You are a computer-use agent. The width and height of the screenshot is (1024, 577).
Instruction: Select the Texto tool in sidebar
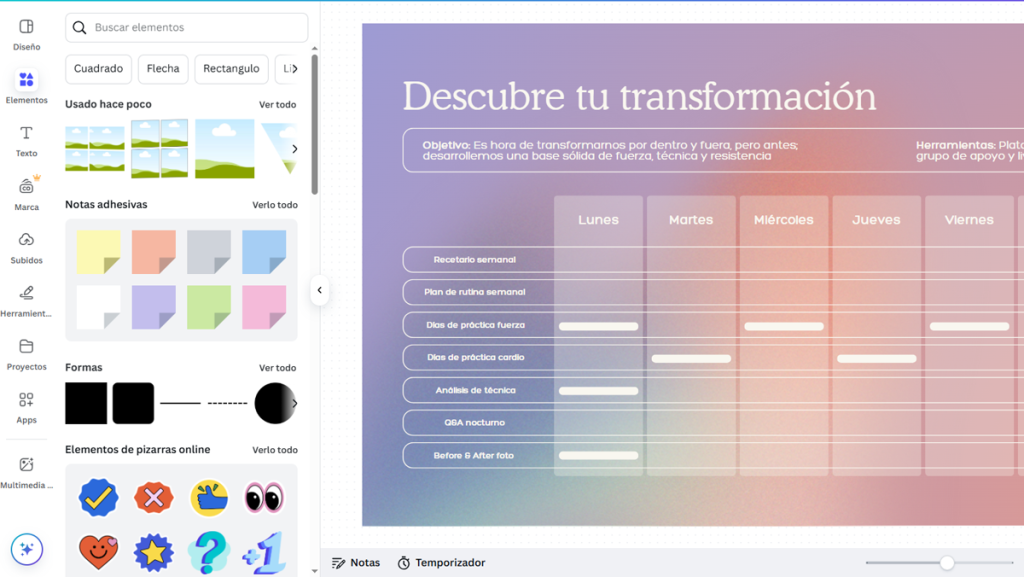click(x=27, y=140)
